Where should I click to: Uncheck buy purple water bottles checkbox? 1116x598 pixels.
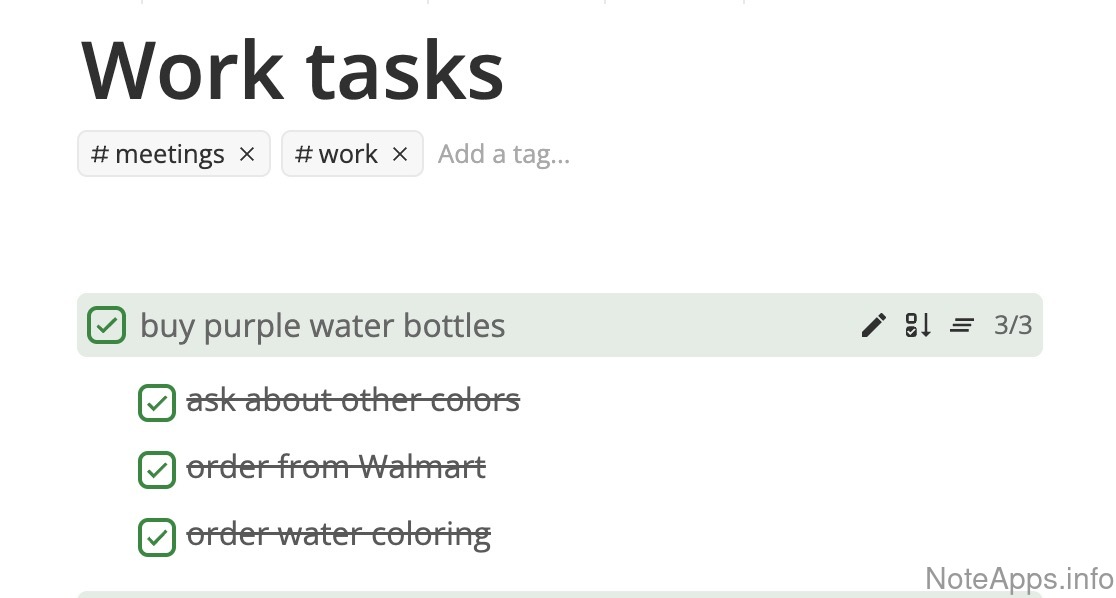[106, 325]
